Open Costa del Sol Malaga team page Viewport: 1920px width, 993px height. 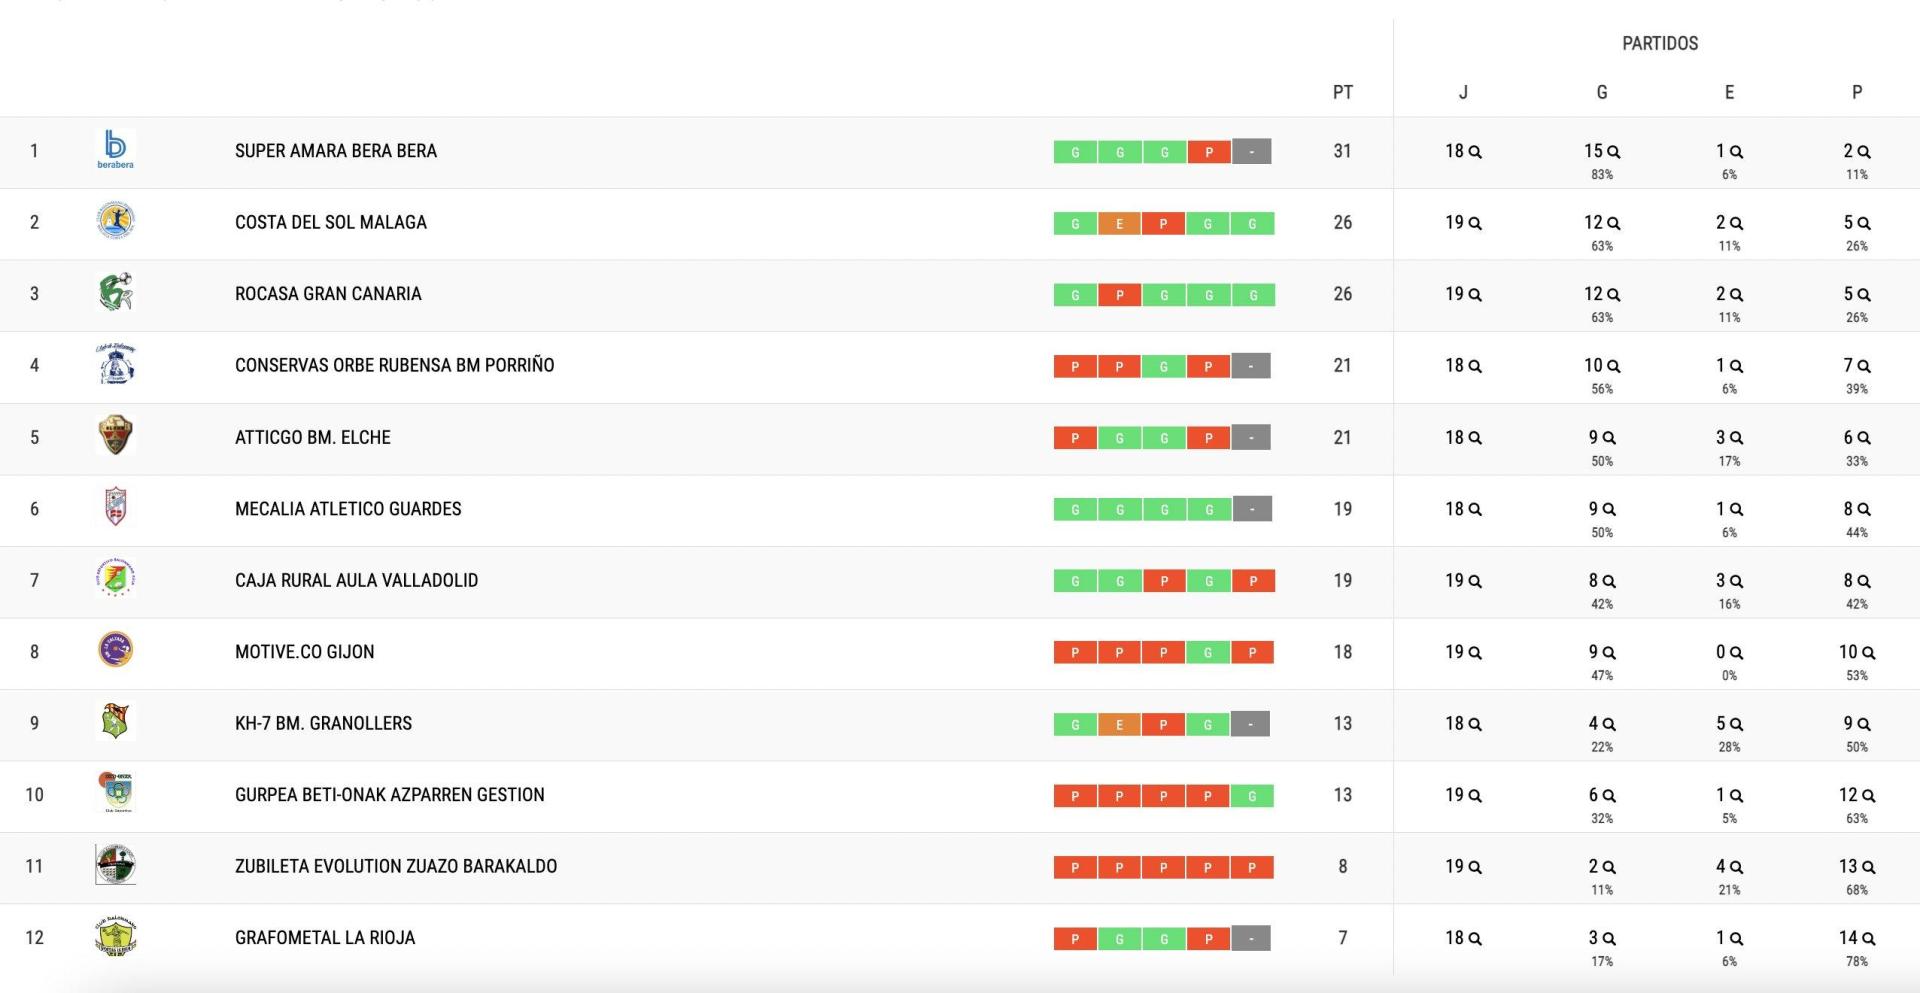[331, 222]
